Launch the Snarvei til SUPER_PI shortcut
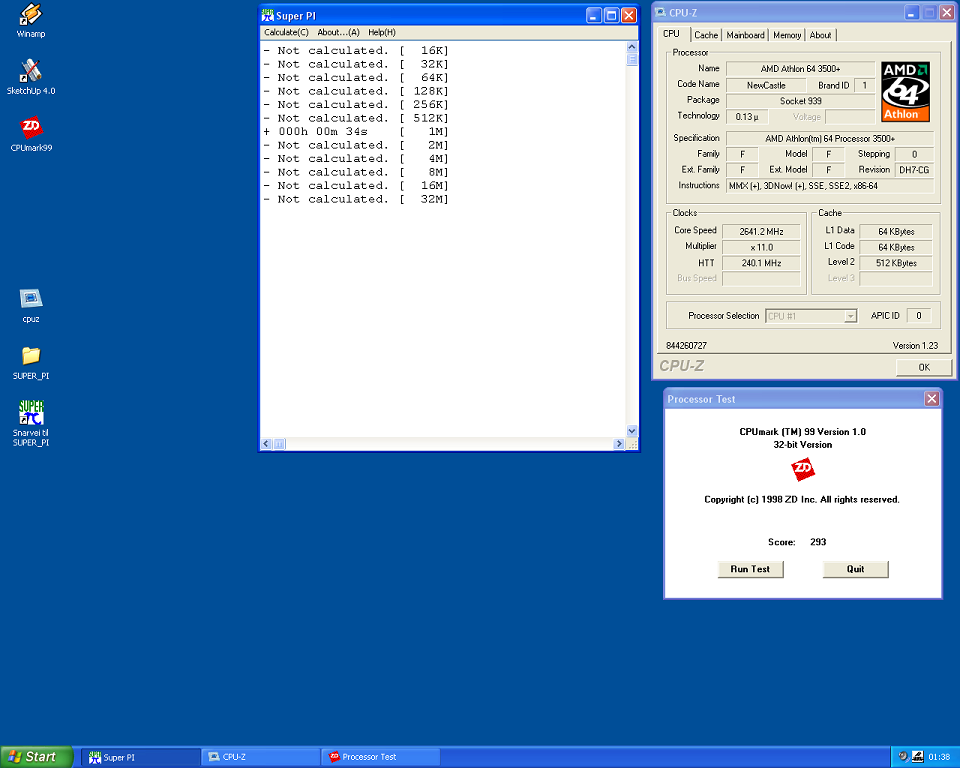This screenshot has width=960, height=768. pyautogui.click(x=31, y=423)
